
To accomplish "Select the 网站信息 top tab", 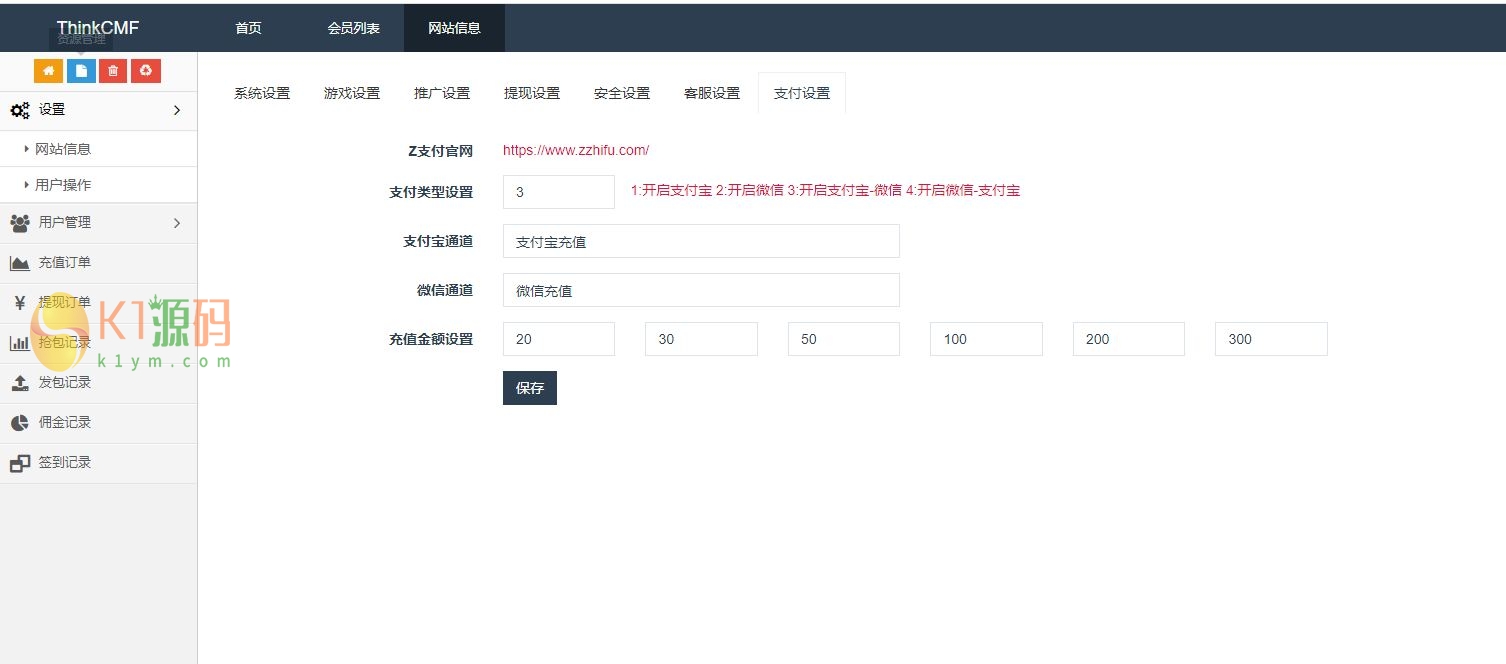I will click(454, 28).
